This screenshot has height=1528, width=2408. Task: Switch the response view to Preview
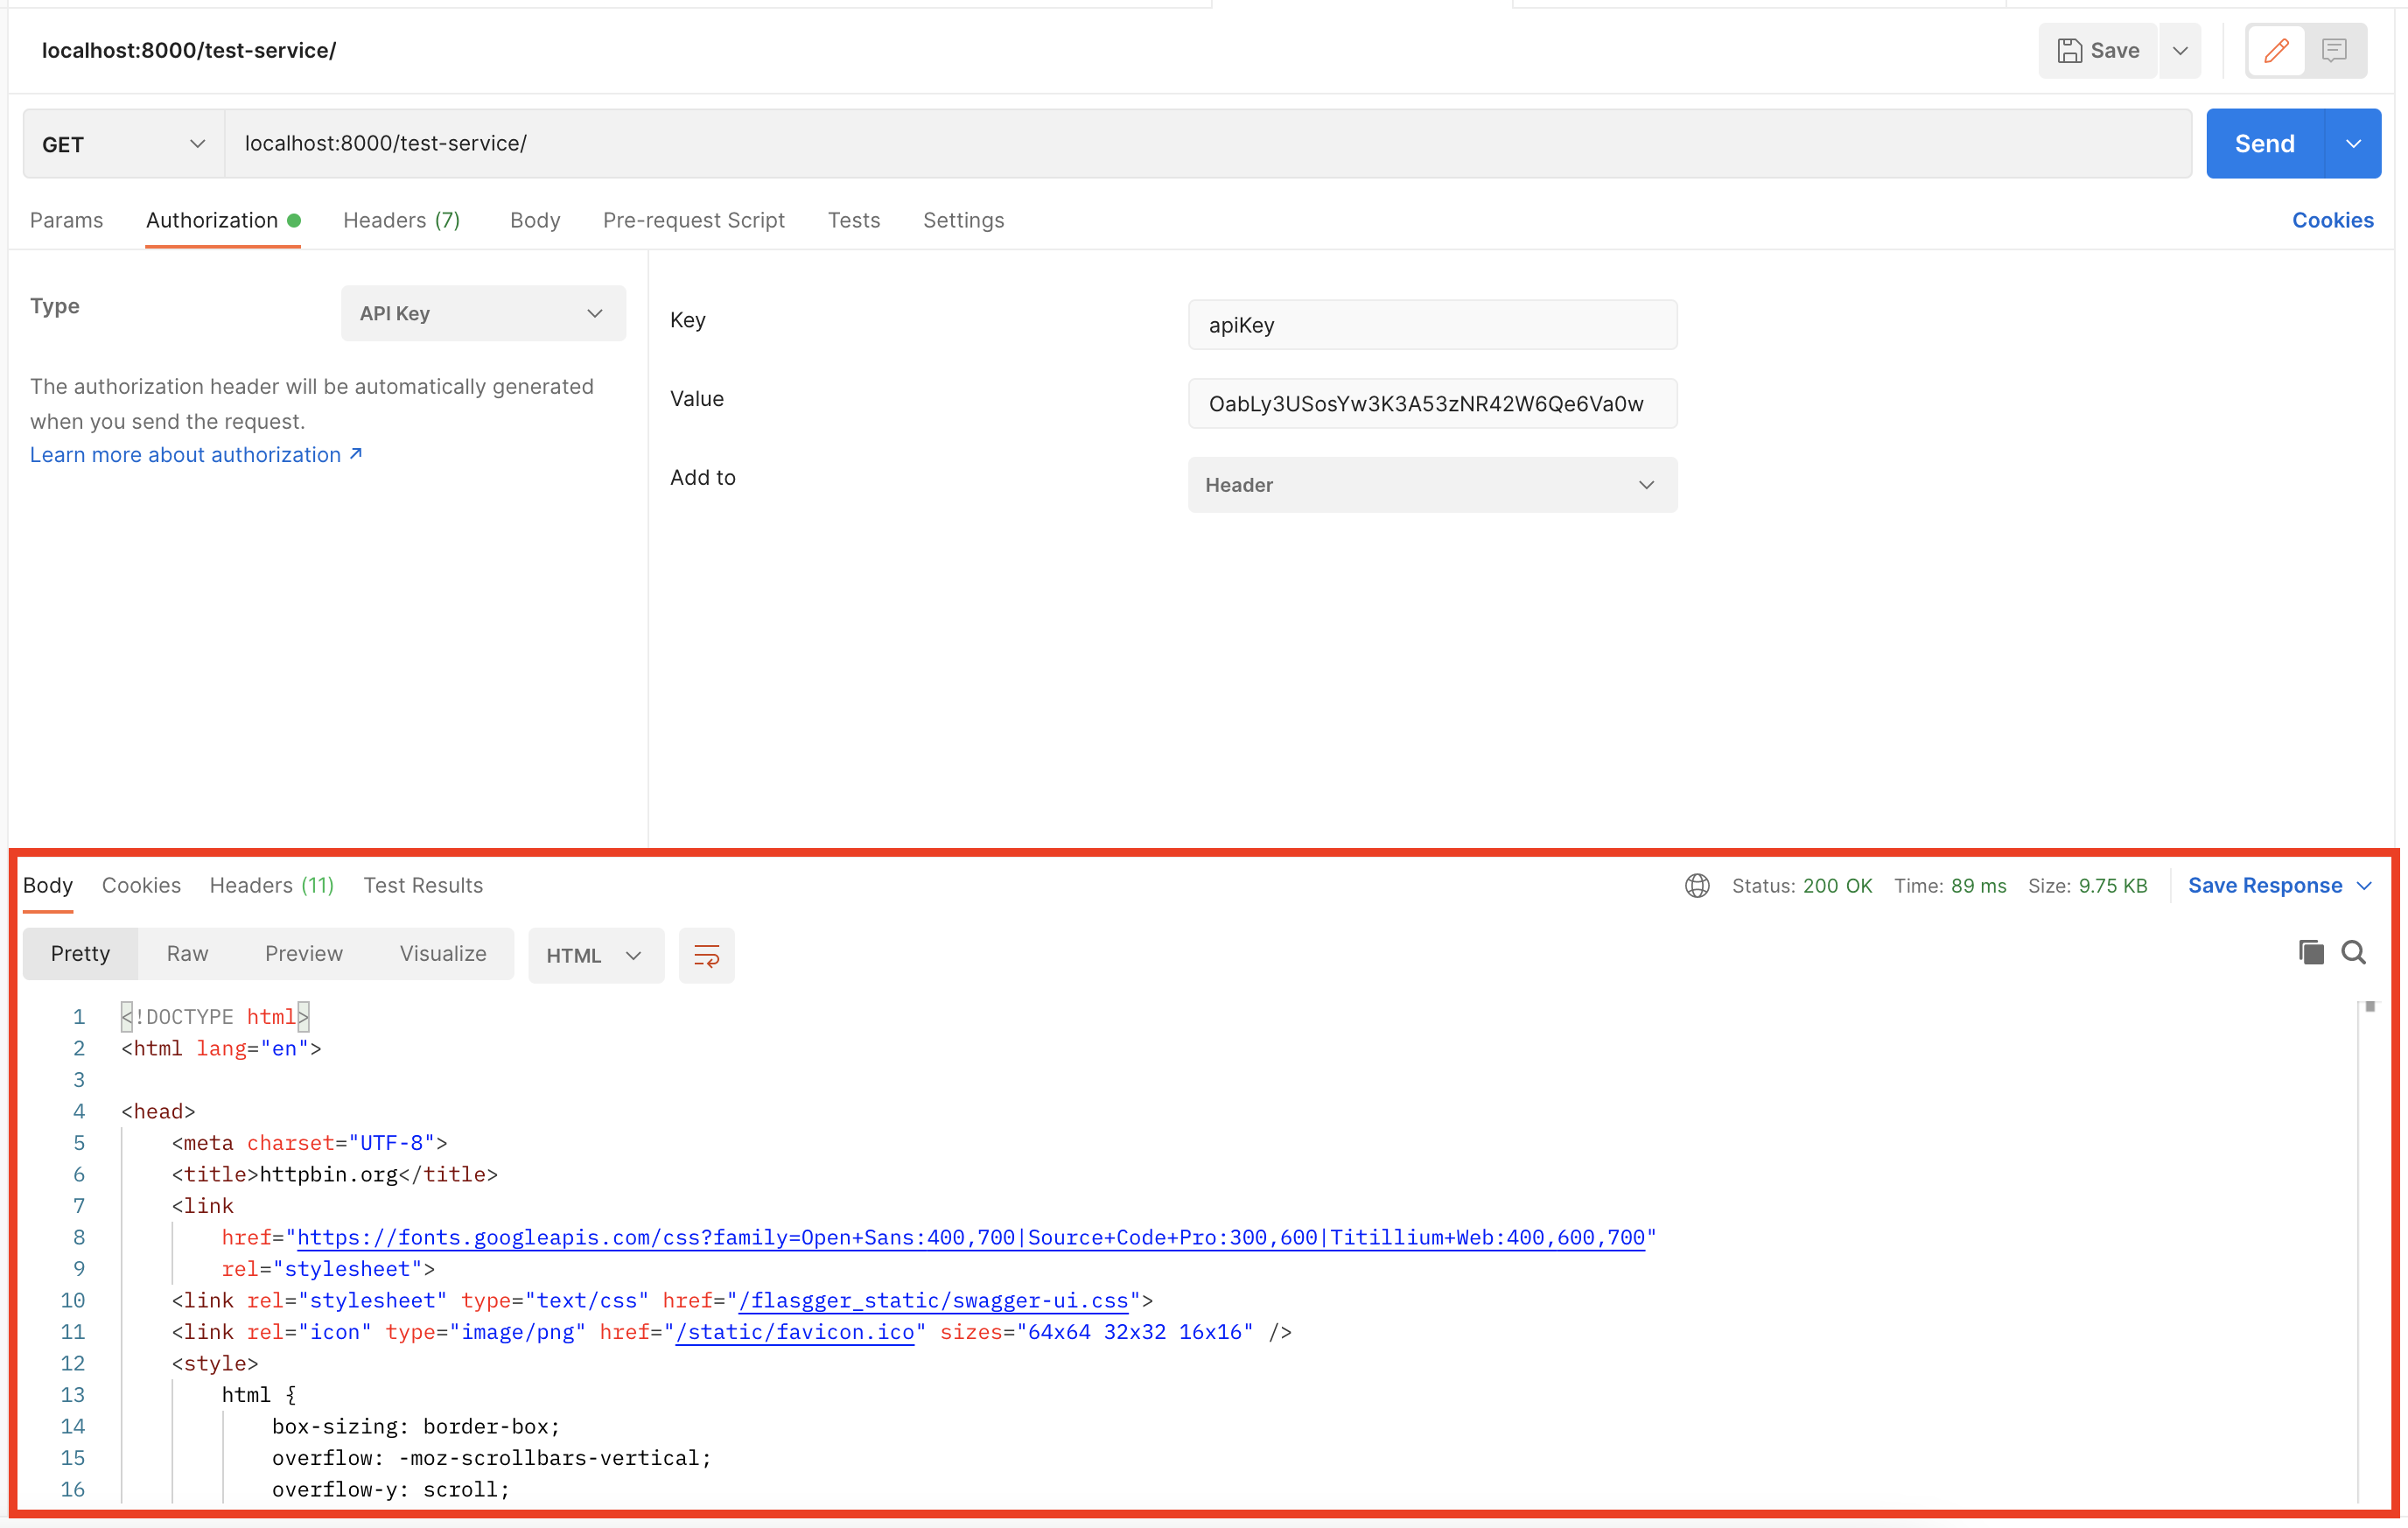(303, 953)
